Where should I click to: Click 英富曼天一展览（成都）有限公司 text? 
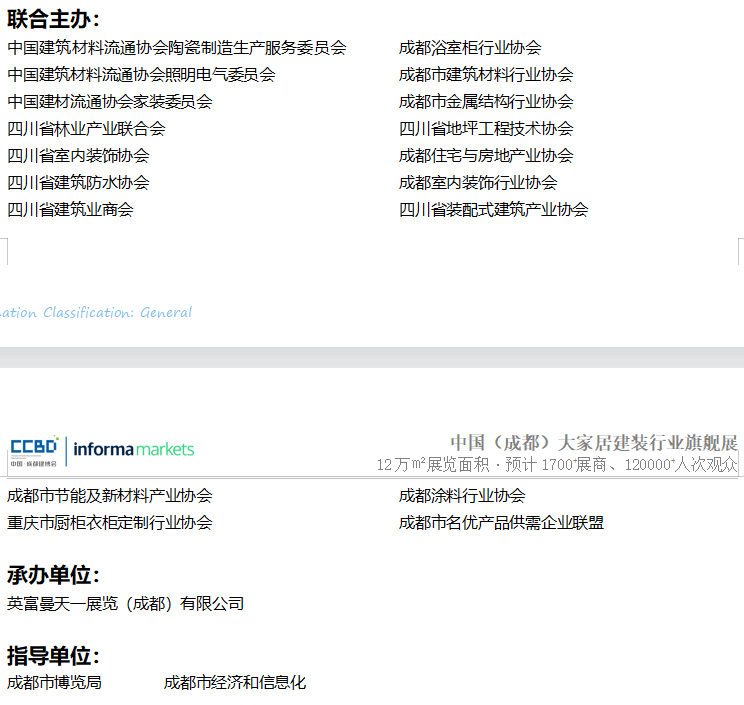[x=126, y=604]
